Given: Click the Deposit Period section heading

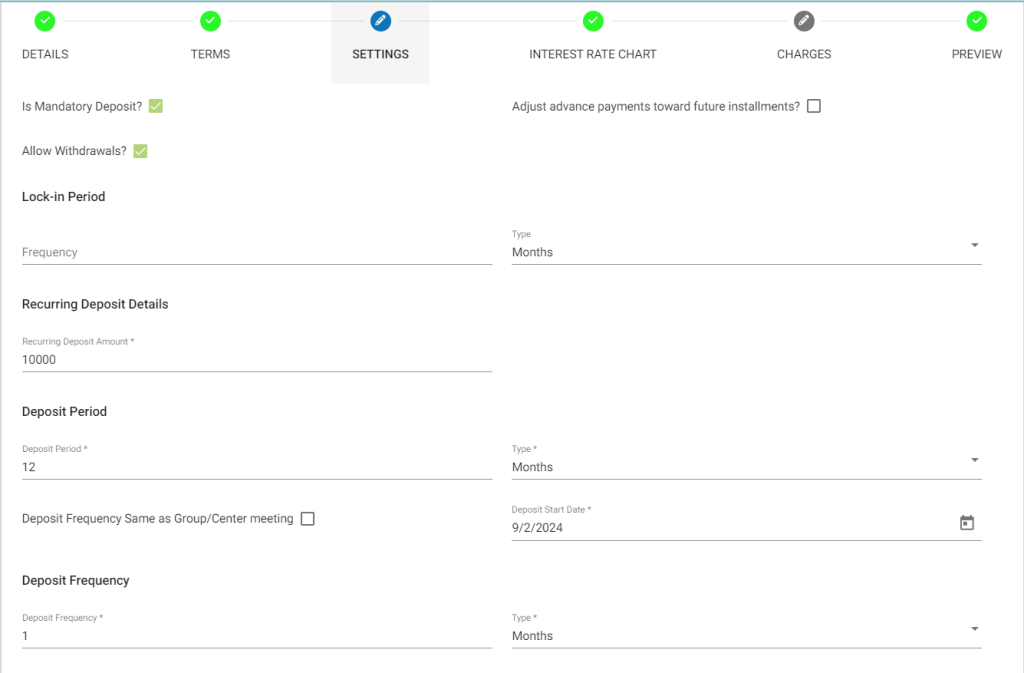Looking at the screenshot, I should click(64, 411).
